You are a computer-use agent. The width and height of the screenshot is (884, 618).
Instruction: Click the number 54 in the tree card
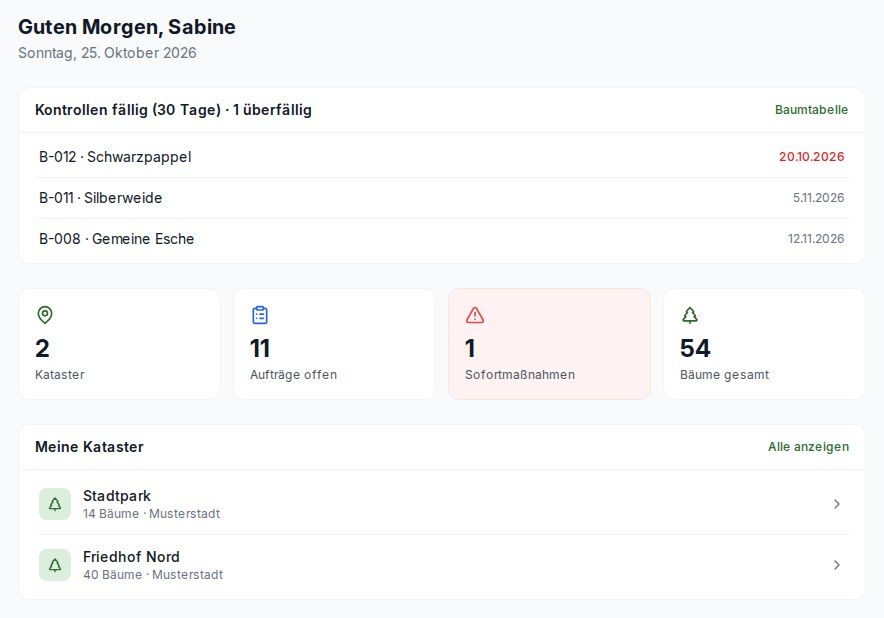[x=695, y=348]
